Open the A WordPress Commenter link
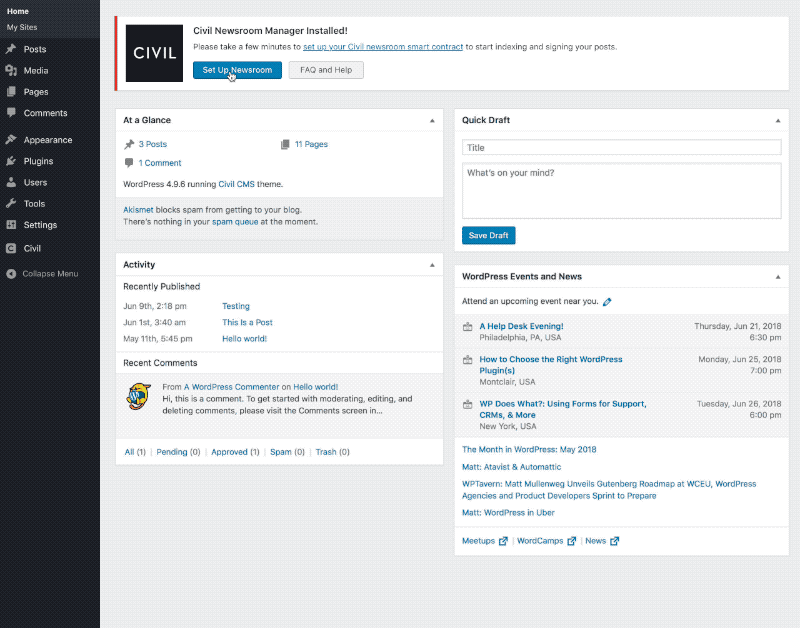The height and width of the screenshot is (628, 800). 232,387
